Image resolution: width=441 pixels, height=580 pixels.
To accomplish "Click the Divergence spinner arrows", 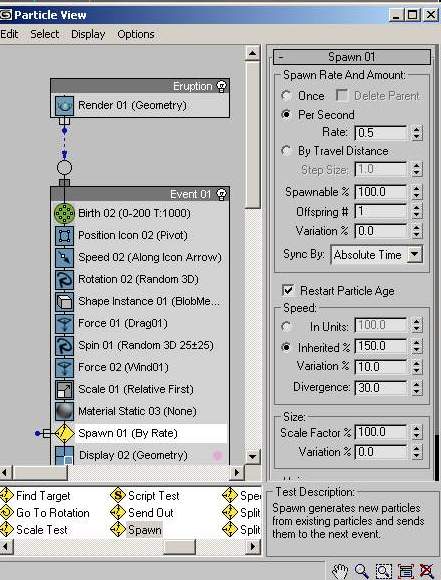I will (417, 388).
